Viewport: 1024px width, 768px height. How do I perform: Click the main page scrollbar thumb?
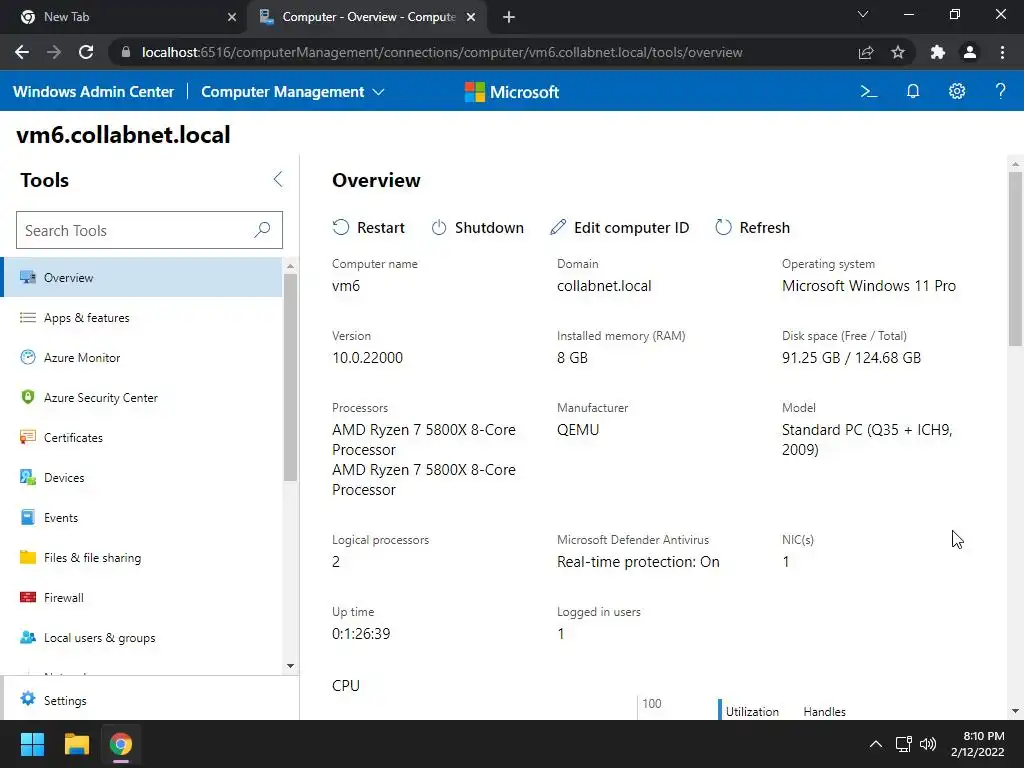pos(1015,259)
